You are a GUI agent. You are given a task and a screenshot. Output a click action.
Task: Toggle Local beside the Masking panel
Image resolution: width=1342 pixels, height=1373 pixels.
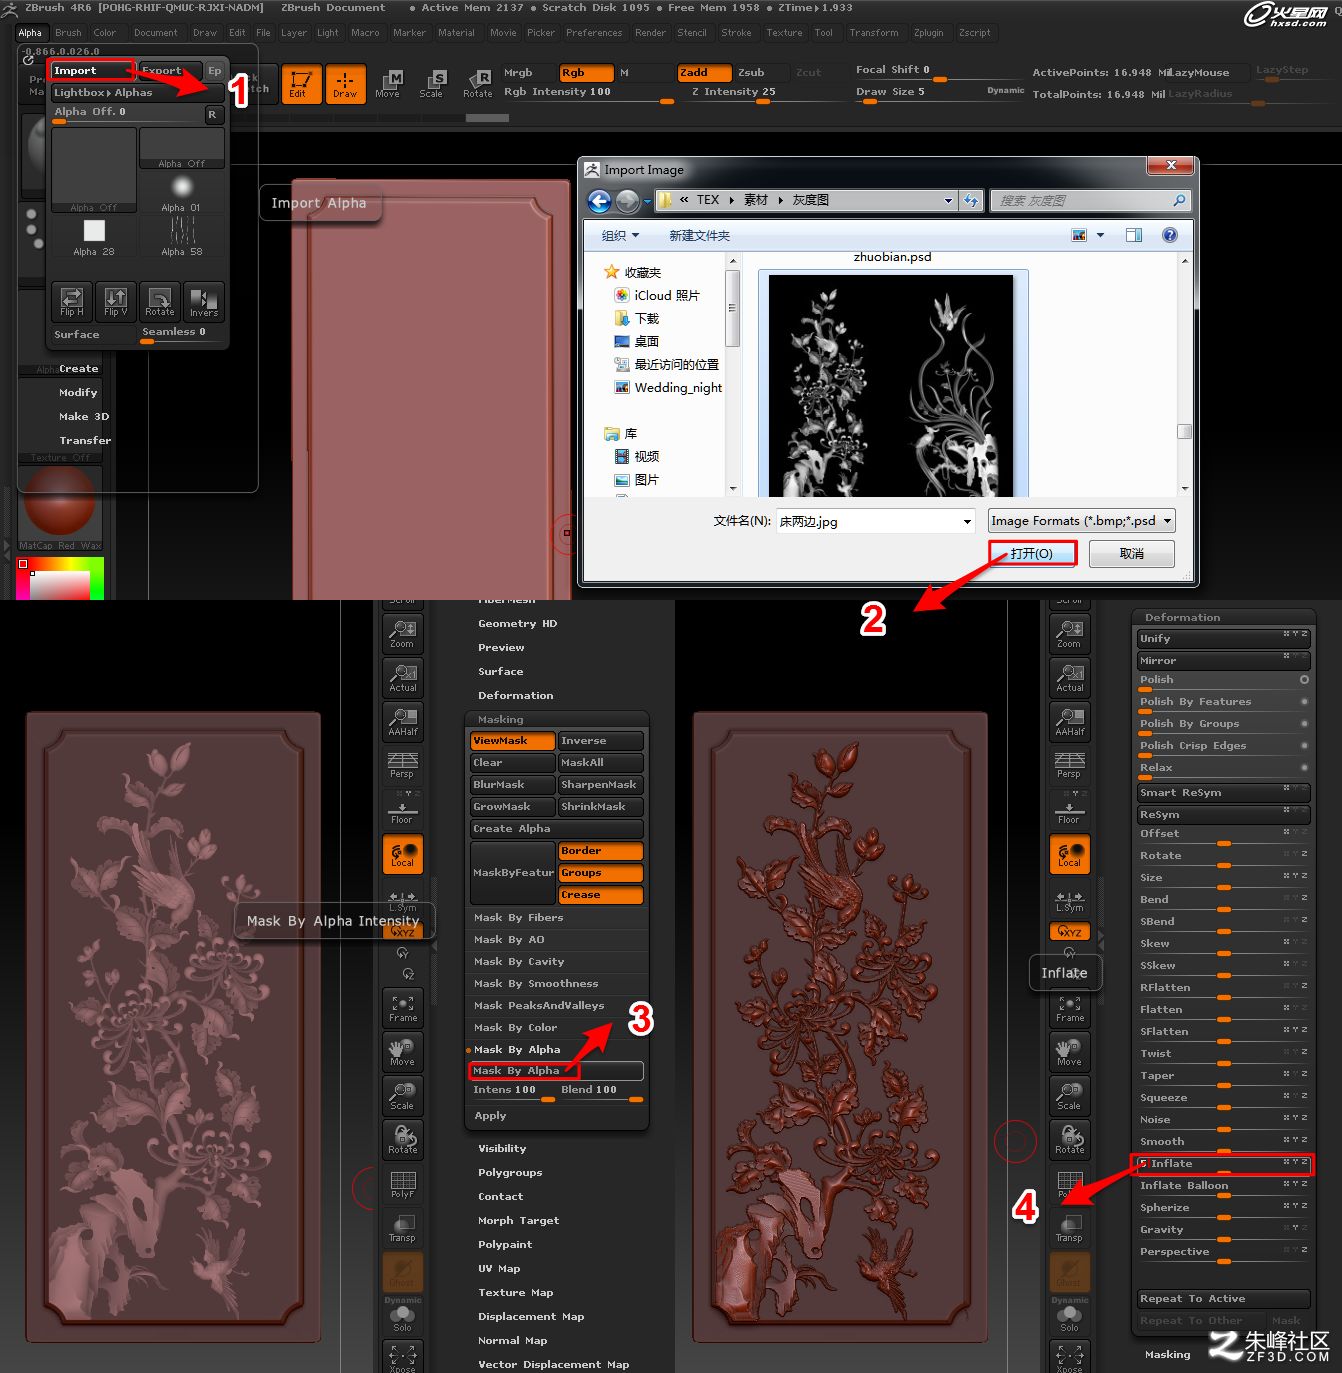(403, 854)
